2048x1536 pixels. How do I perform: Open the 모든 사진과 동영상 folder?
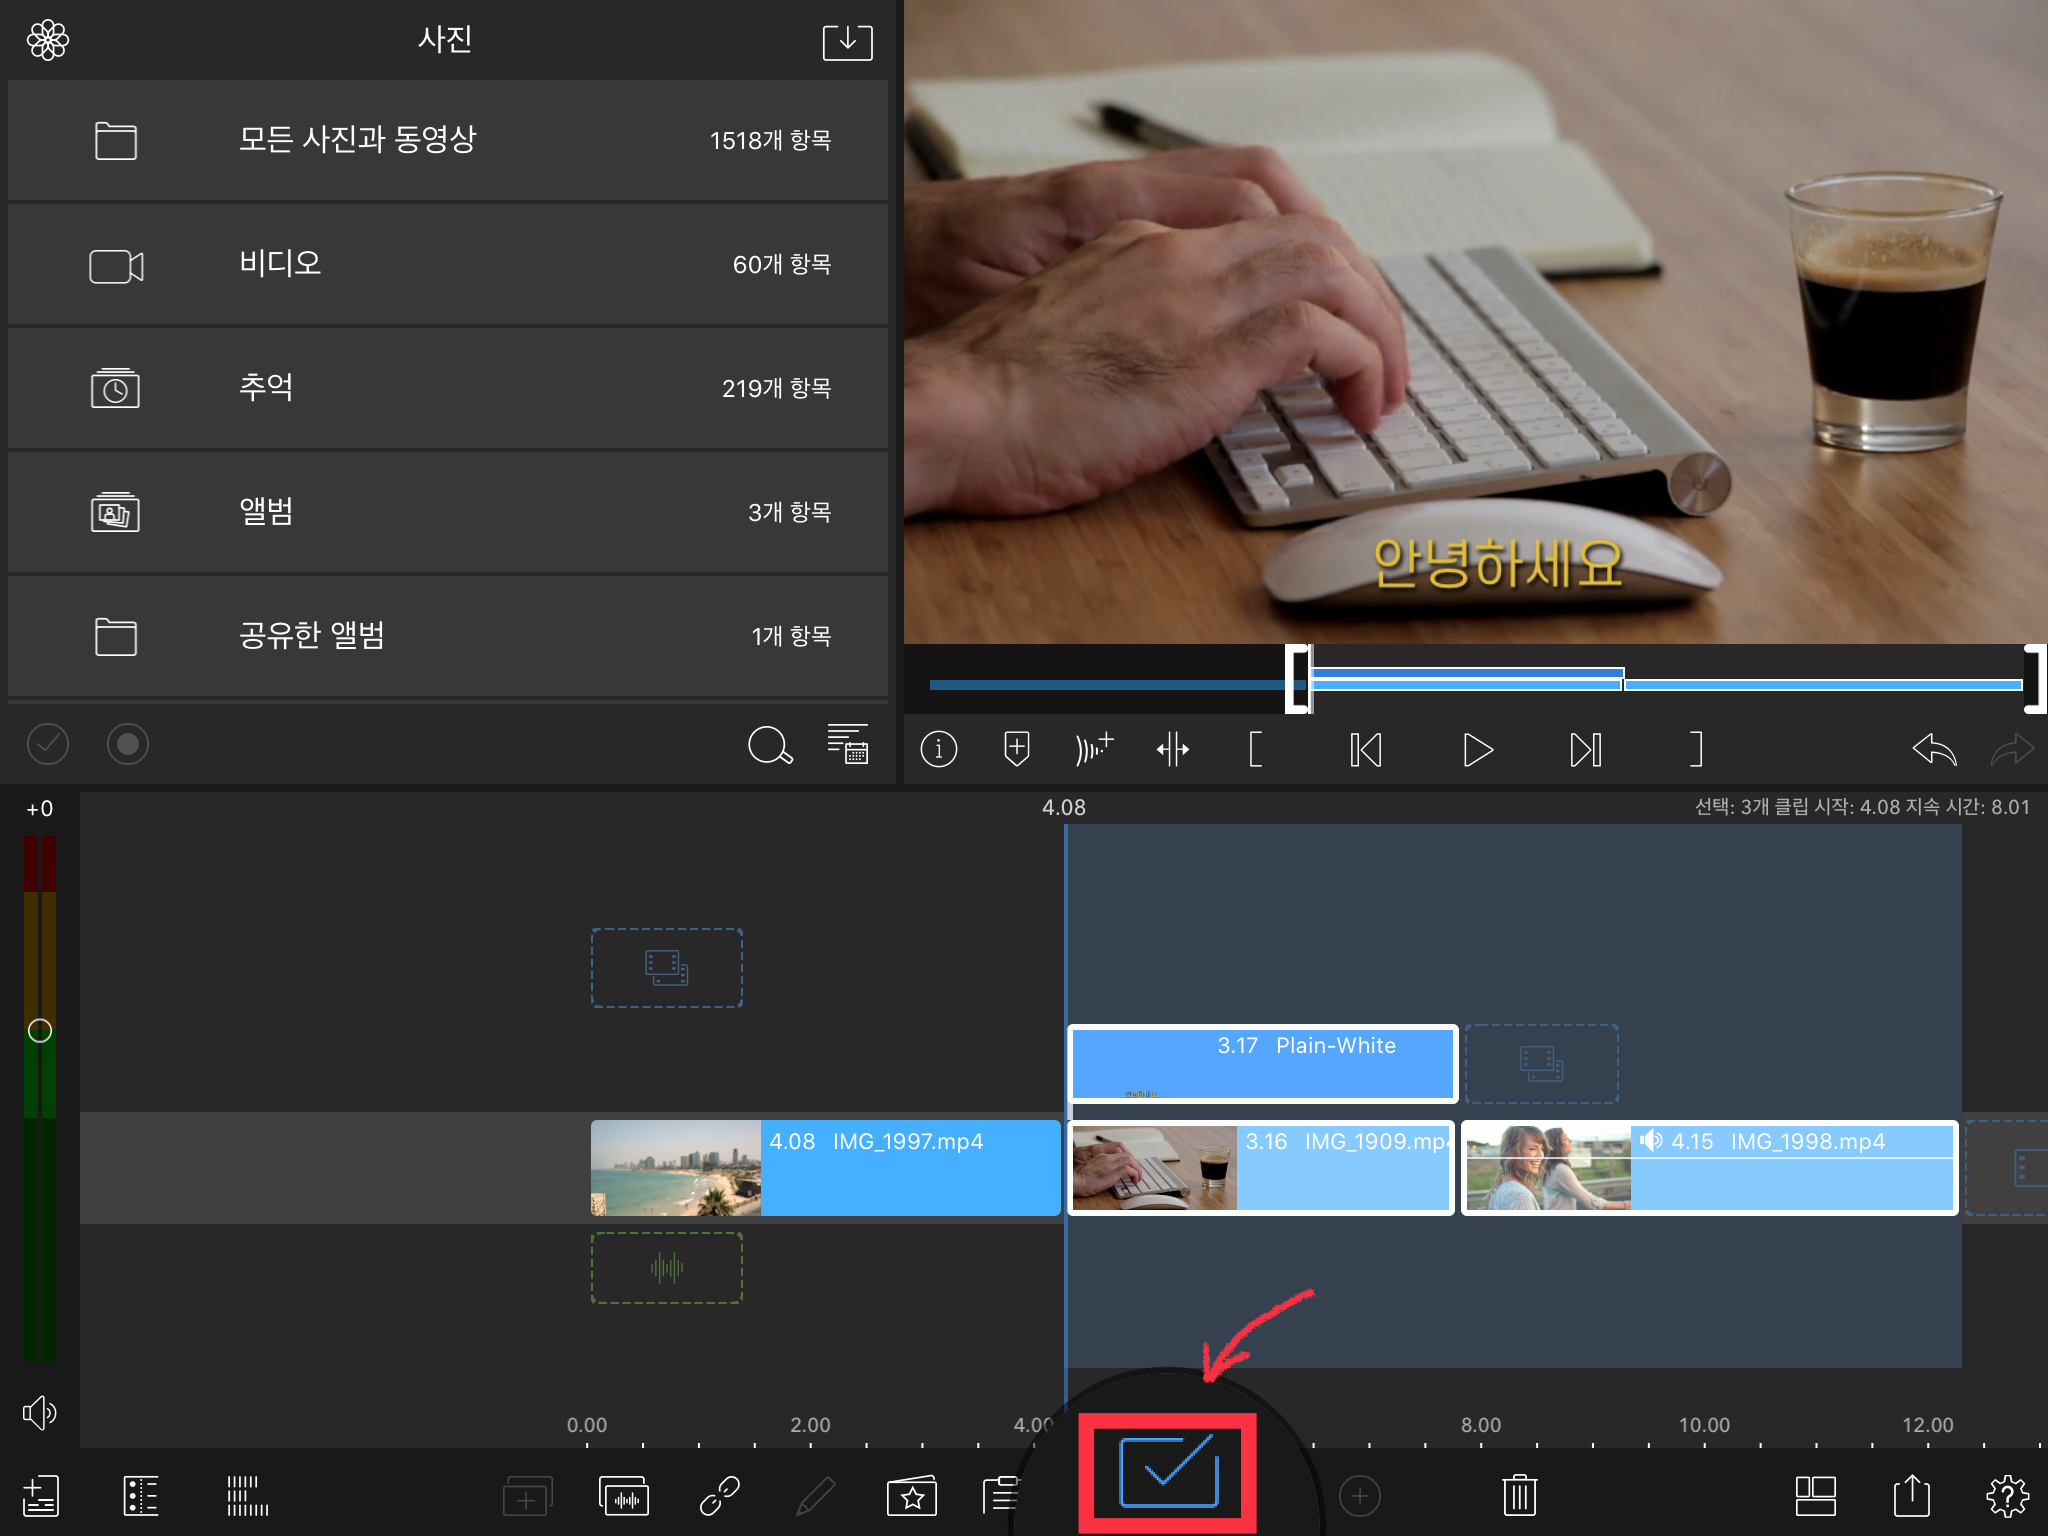pos(447,140)
